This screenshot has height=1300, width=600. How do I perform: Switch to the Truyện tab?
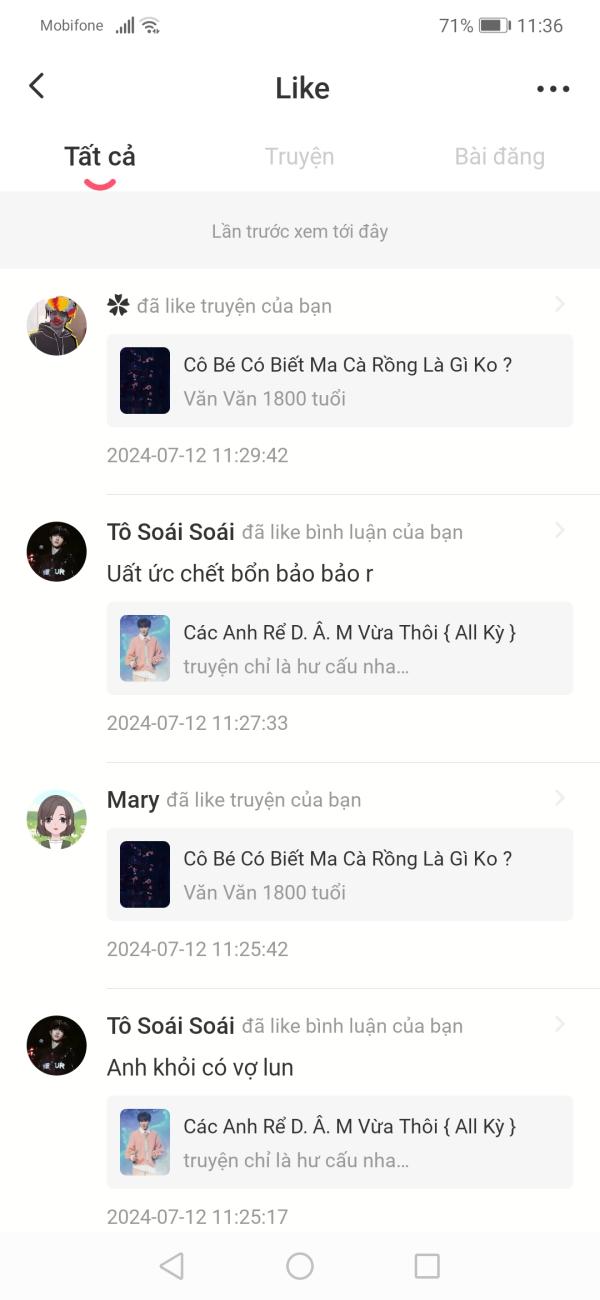299,157
